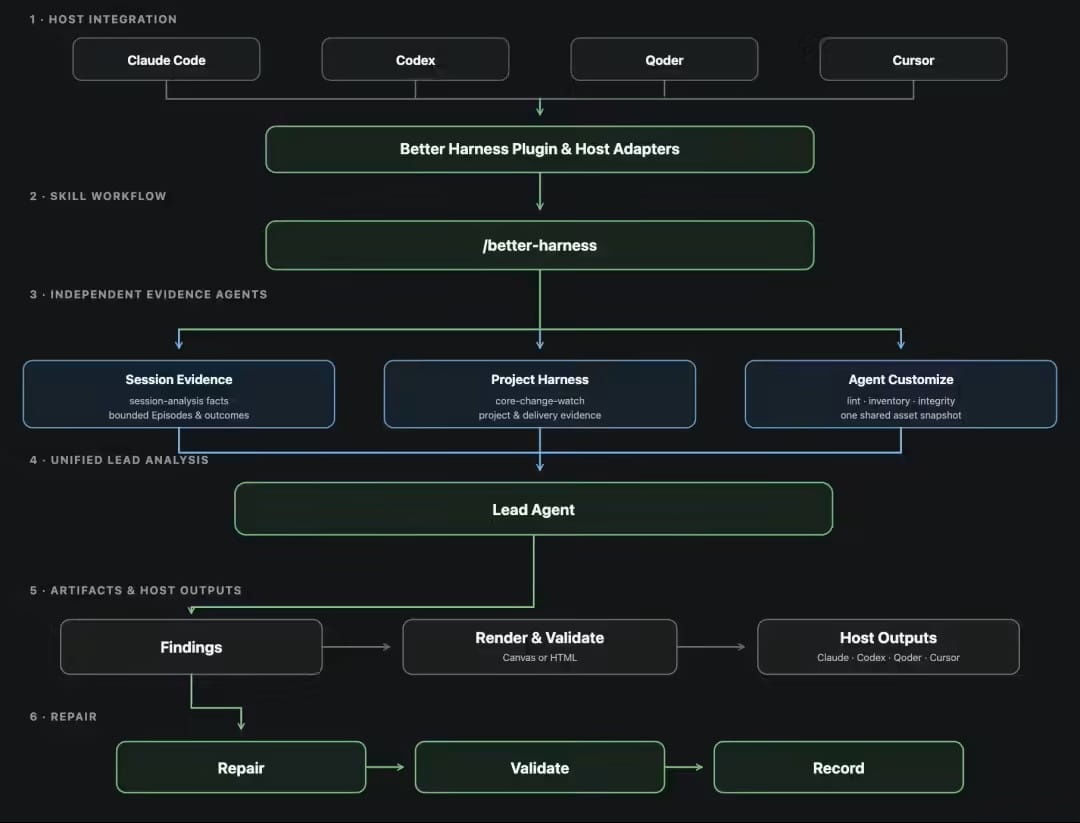
Task: Click the '1 · HOST INTEGRATION' section label
Action: [103, 19]
